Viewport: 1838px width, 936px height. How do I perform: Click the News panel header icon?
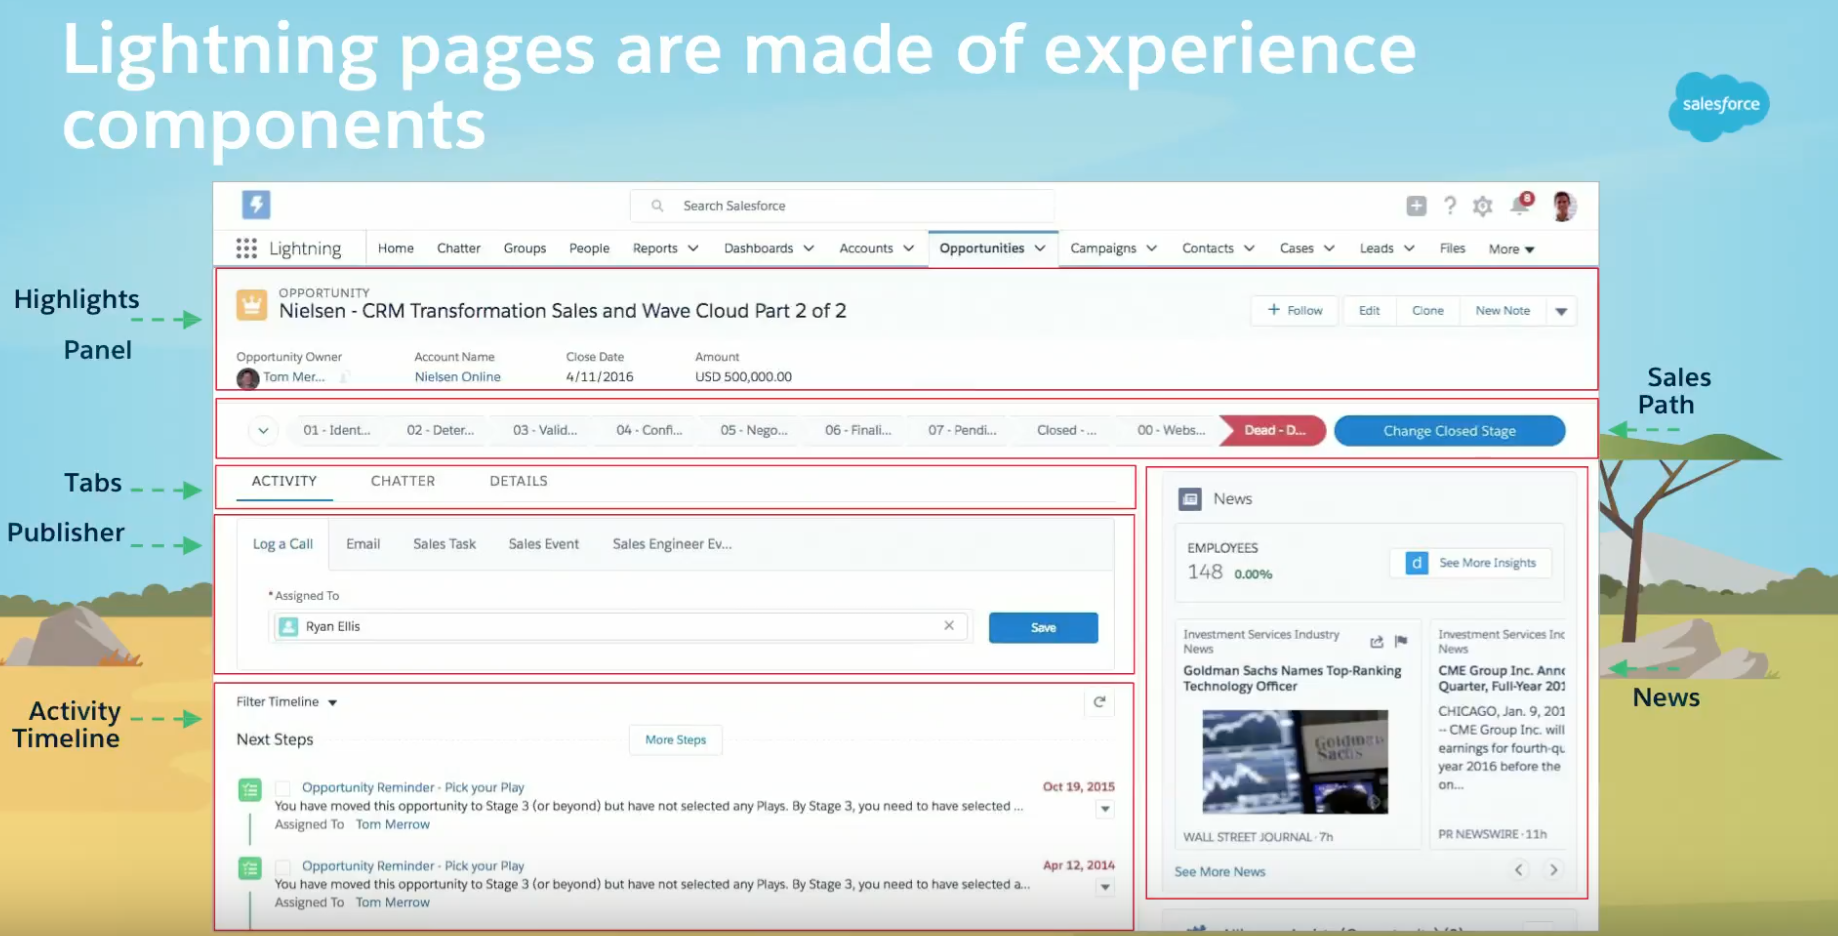pyautogui.click(x=1190, y=499)
